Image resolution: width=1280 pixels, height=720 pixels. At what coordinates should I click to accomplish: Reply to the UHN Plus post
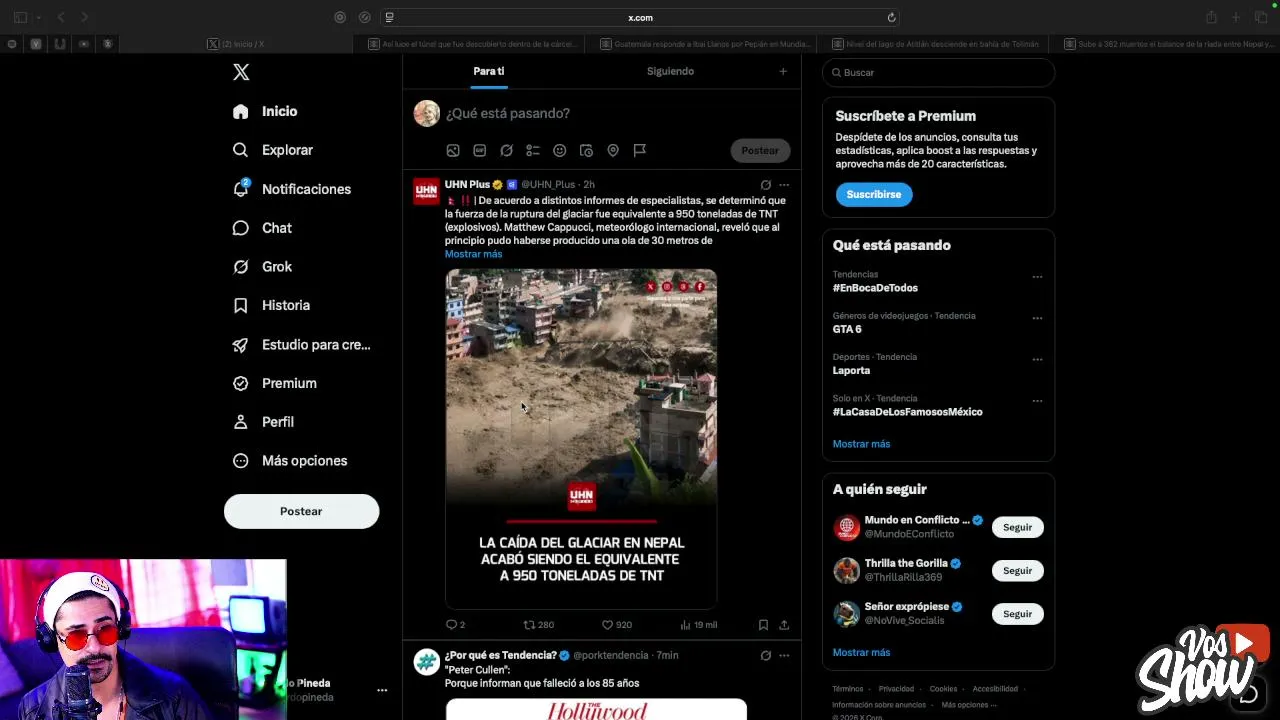455,625
